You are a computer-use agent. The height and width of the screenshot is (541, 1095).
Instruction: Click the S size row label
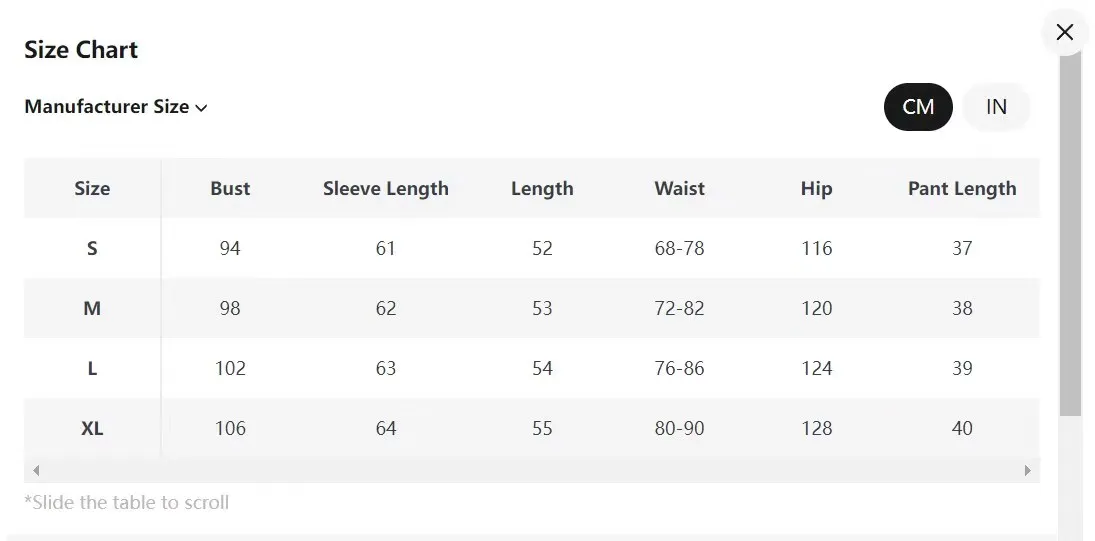(x=92, y=248)
